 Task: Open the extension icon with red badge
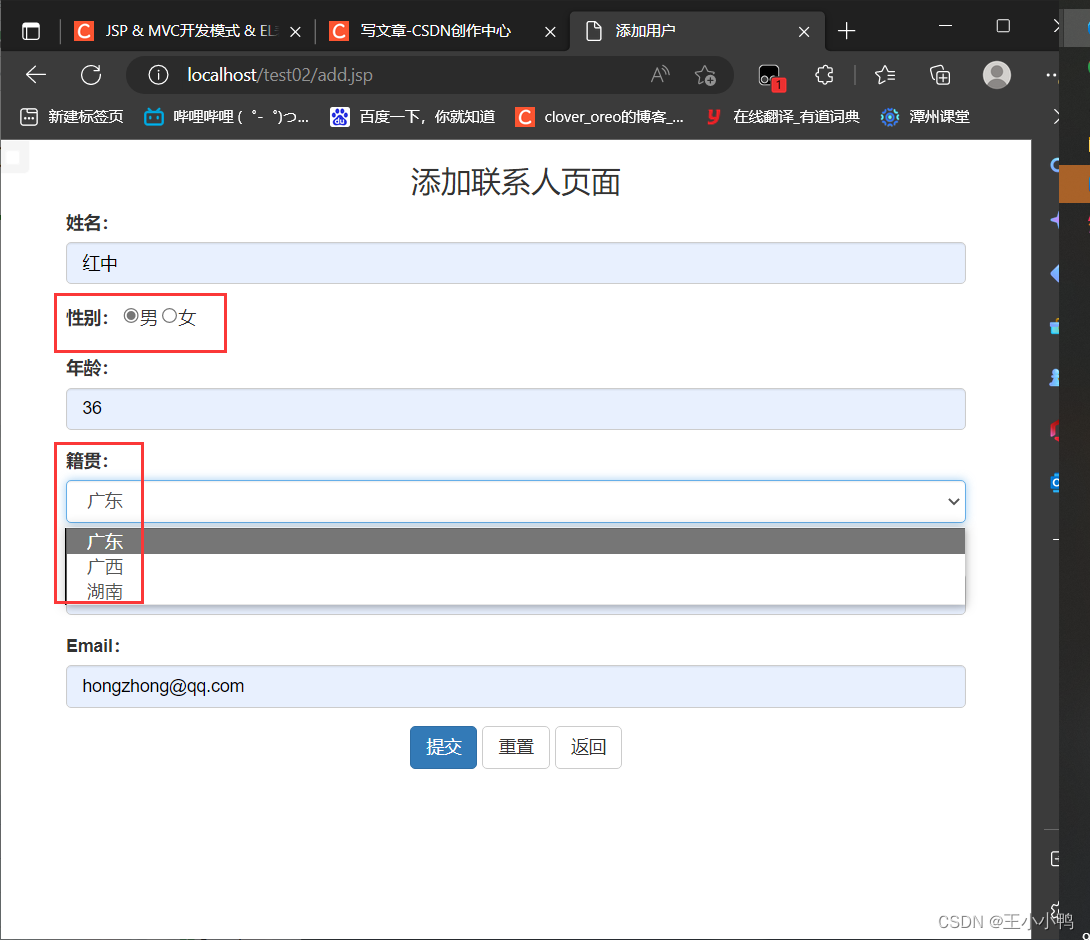(770, 76)
